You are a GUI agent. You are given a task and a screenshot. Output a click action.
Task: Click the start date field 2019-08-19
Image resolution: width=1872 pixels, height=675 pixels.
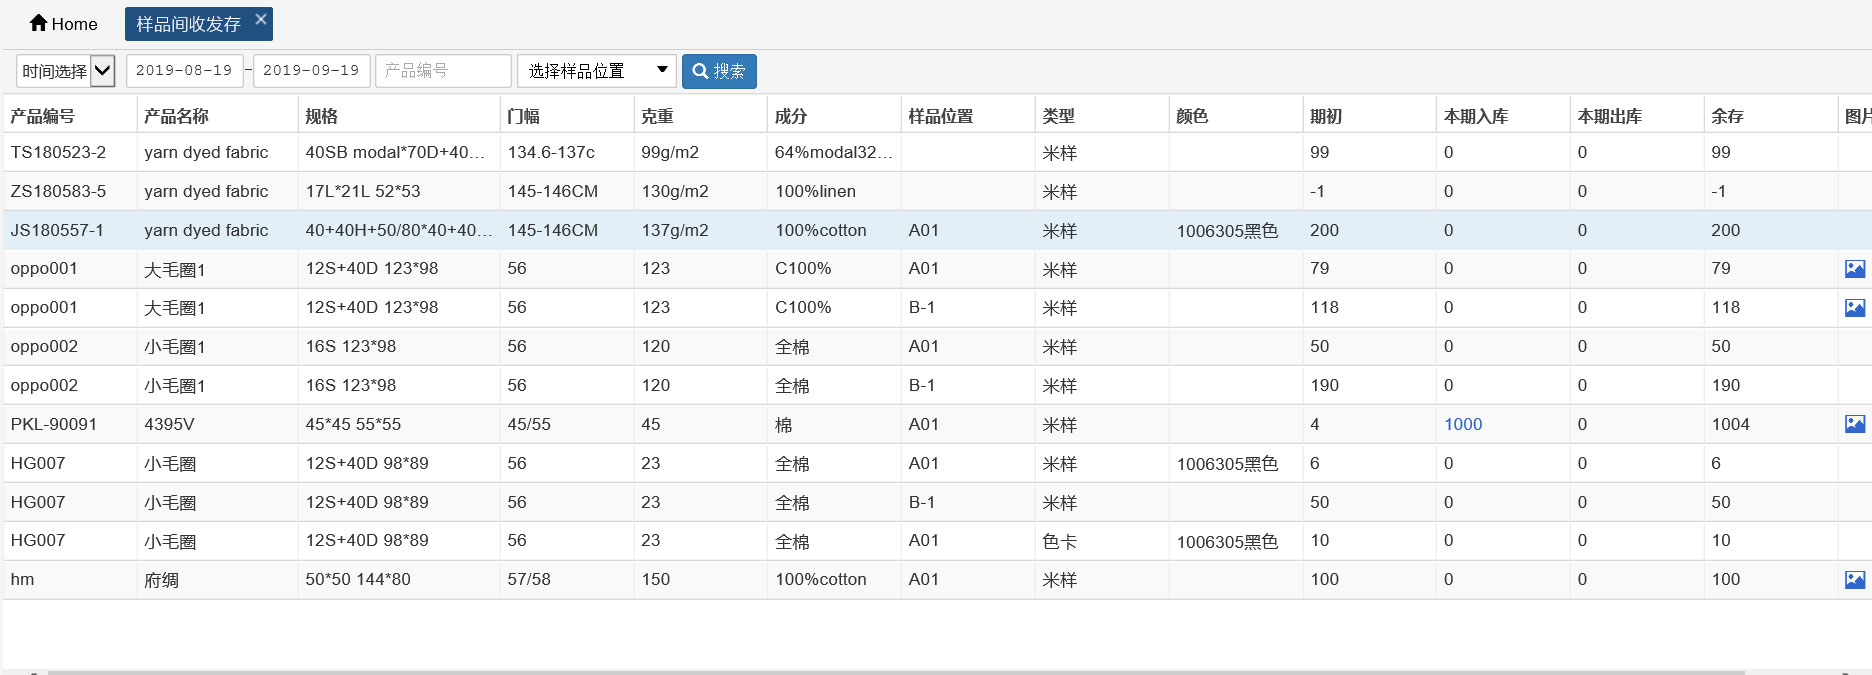click(184, 71)
